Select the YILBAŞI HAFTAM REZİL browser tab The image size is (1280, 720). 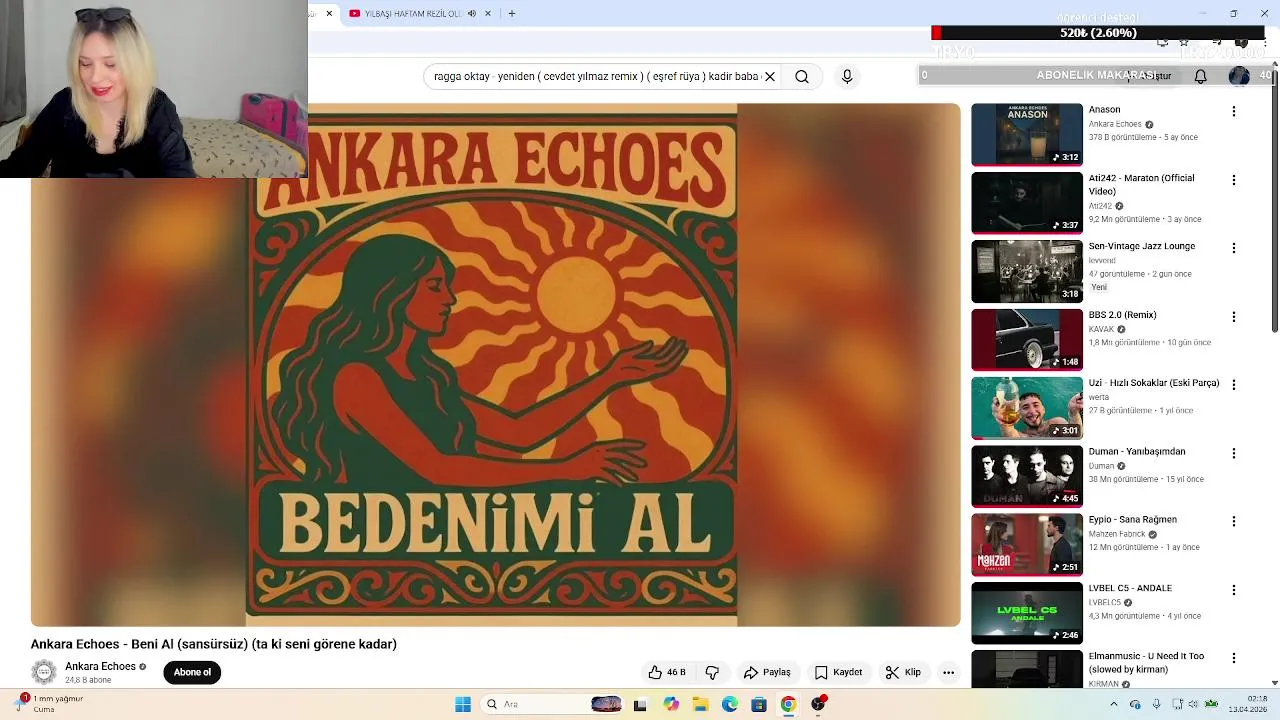[412, 14]
